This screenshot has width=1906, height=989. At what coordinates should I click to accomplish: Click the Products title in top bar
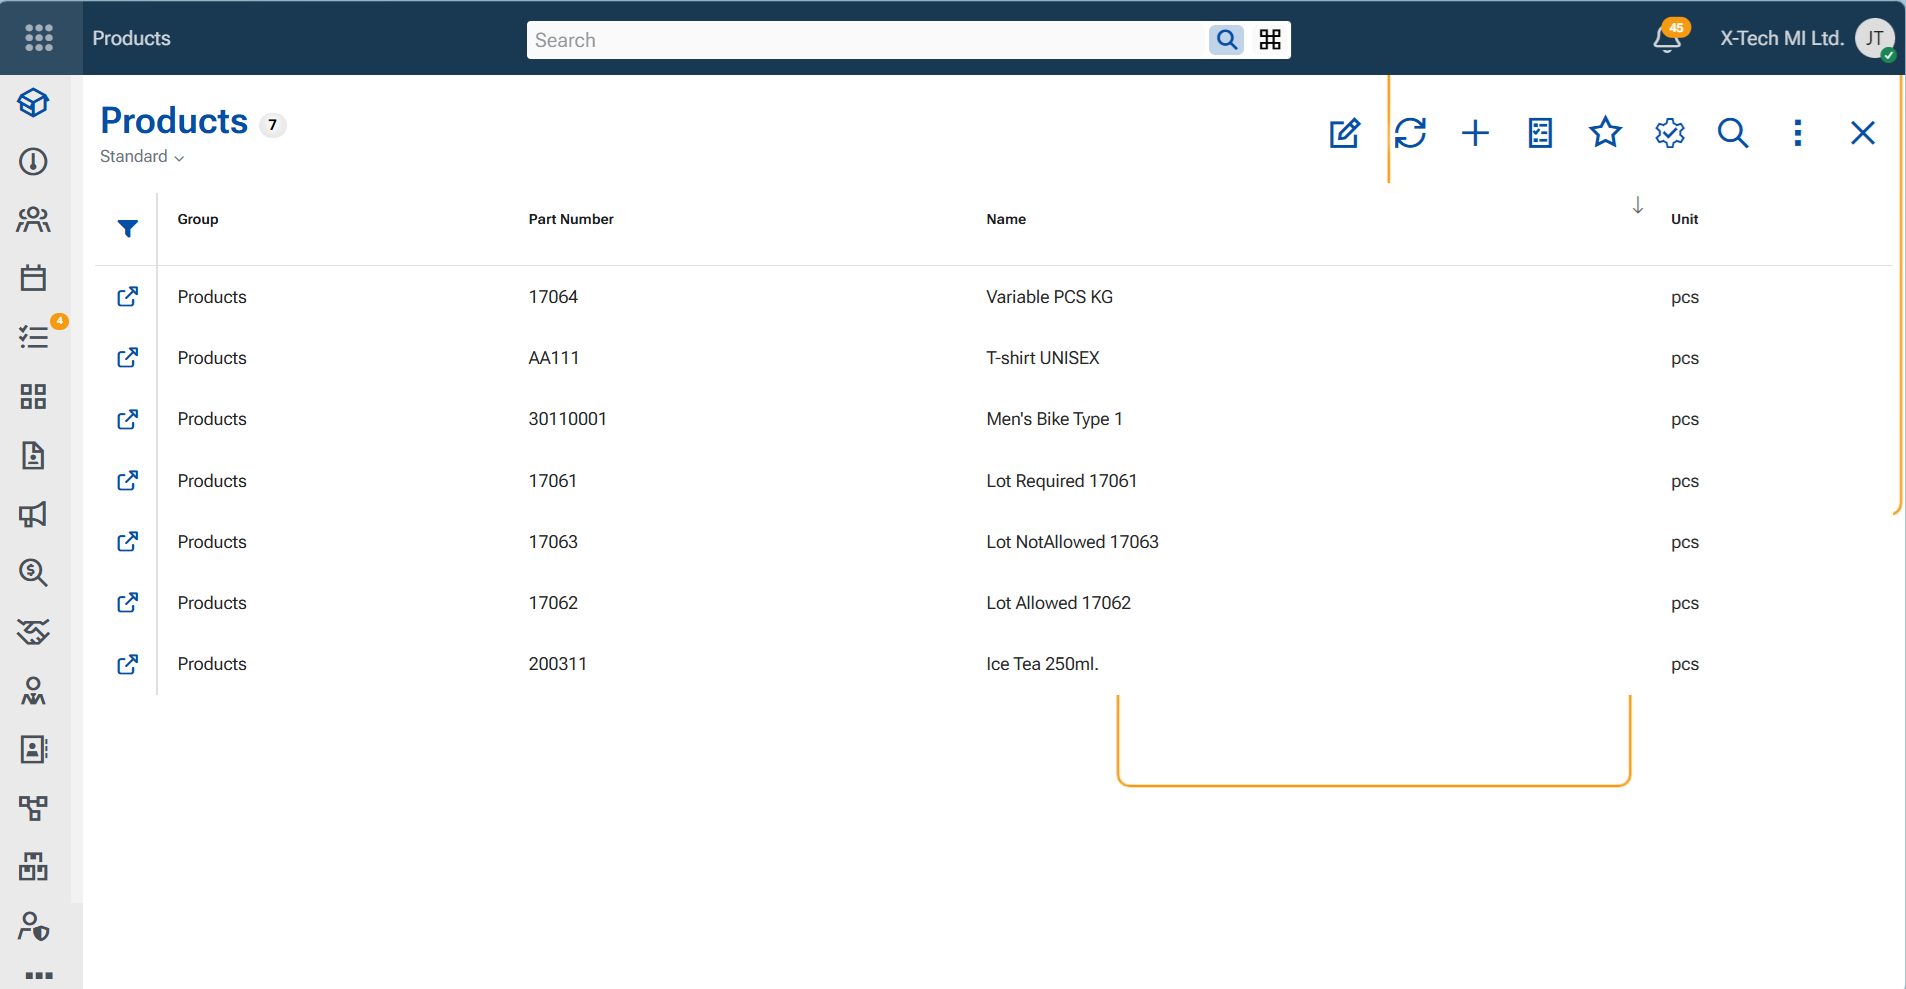pos(131,38)
